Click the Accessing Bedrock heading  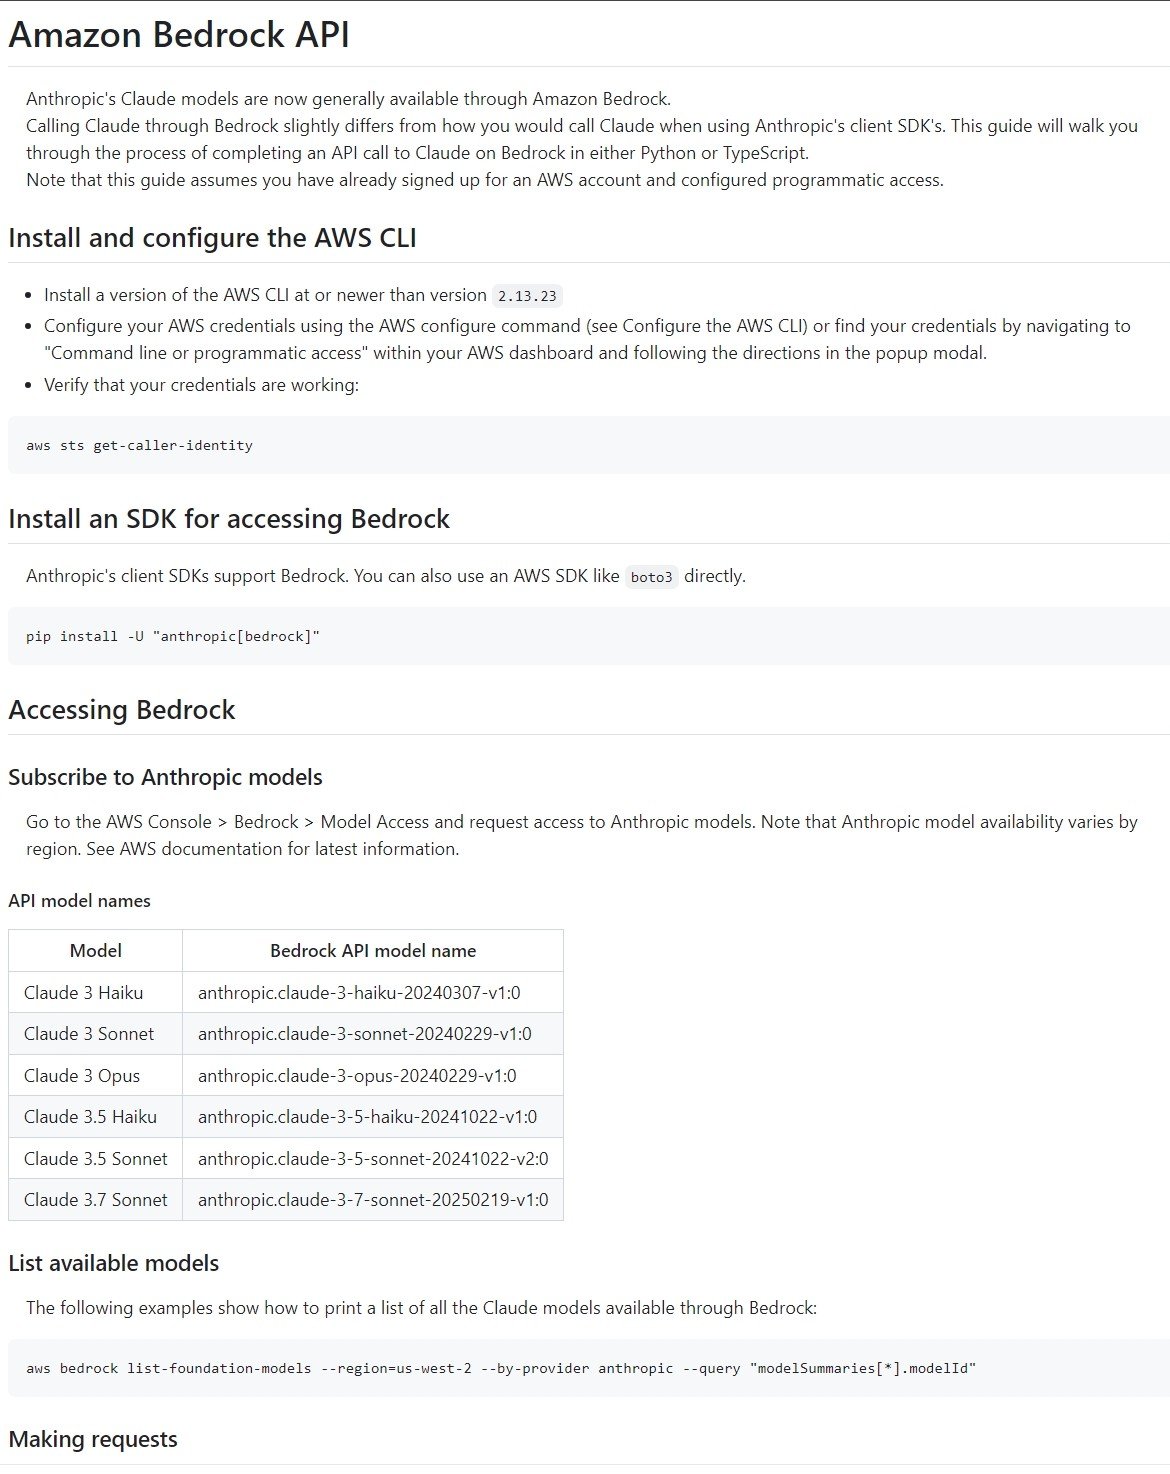(122, 710)
